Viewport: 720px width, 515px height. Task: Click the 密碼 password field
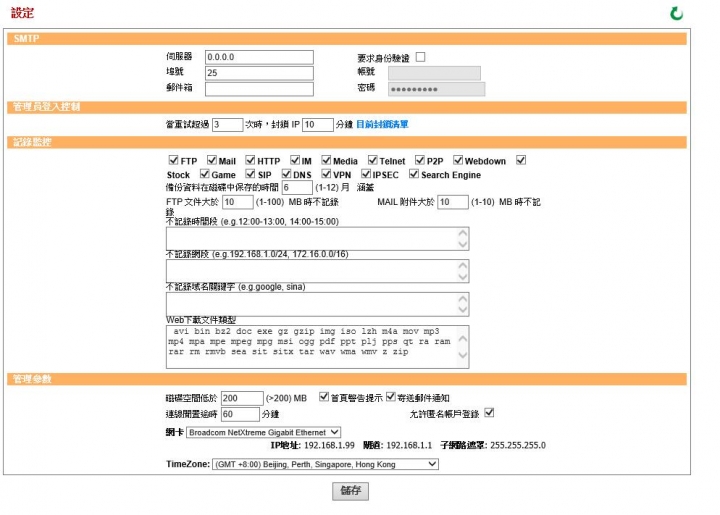pyautogui.click(x=436, y=89)
